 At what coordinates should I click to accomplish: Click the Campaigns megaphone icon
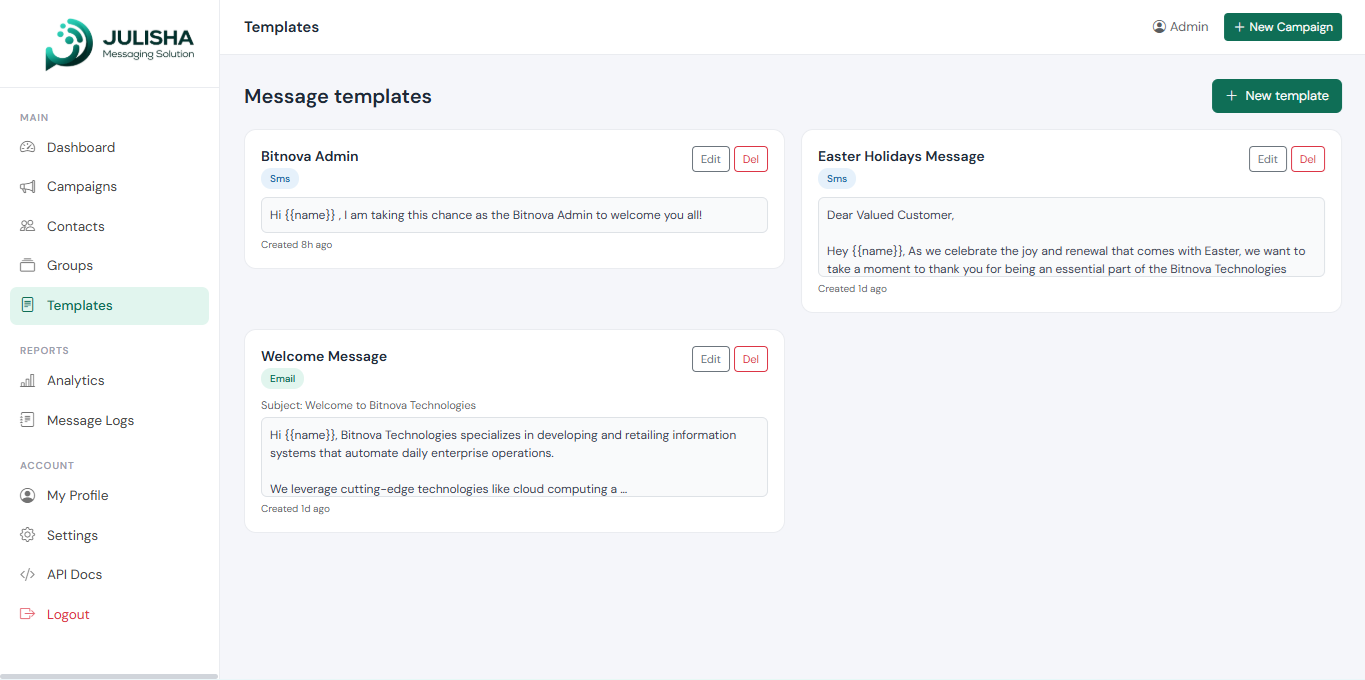point(28,187)
